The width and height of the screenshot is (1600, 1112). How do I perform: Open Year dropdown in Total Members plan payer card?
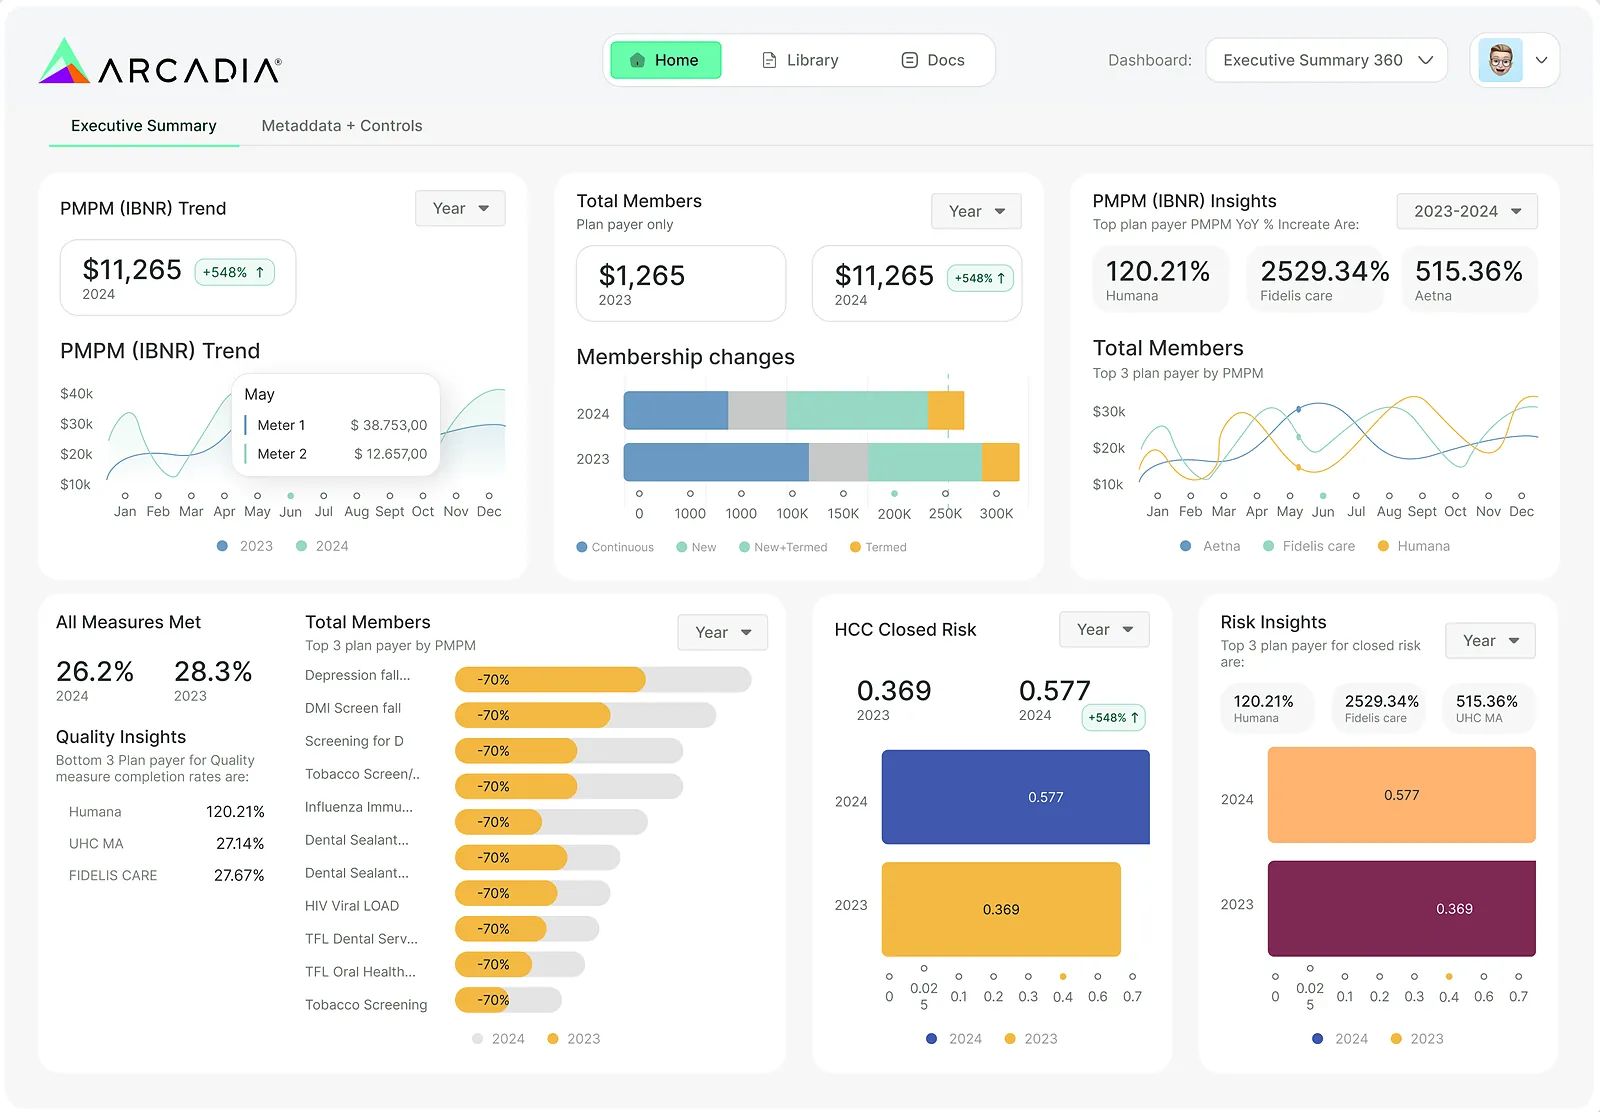[976, 211]
